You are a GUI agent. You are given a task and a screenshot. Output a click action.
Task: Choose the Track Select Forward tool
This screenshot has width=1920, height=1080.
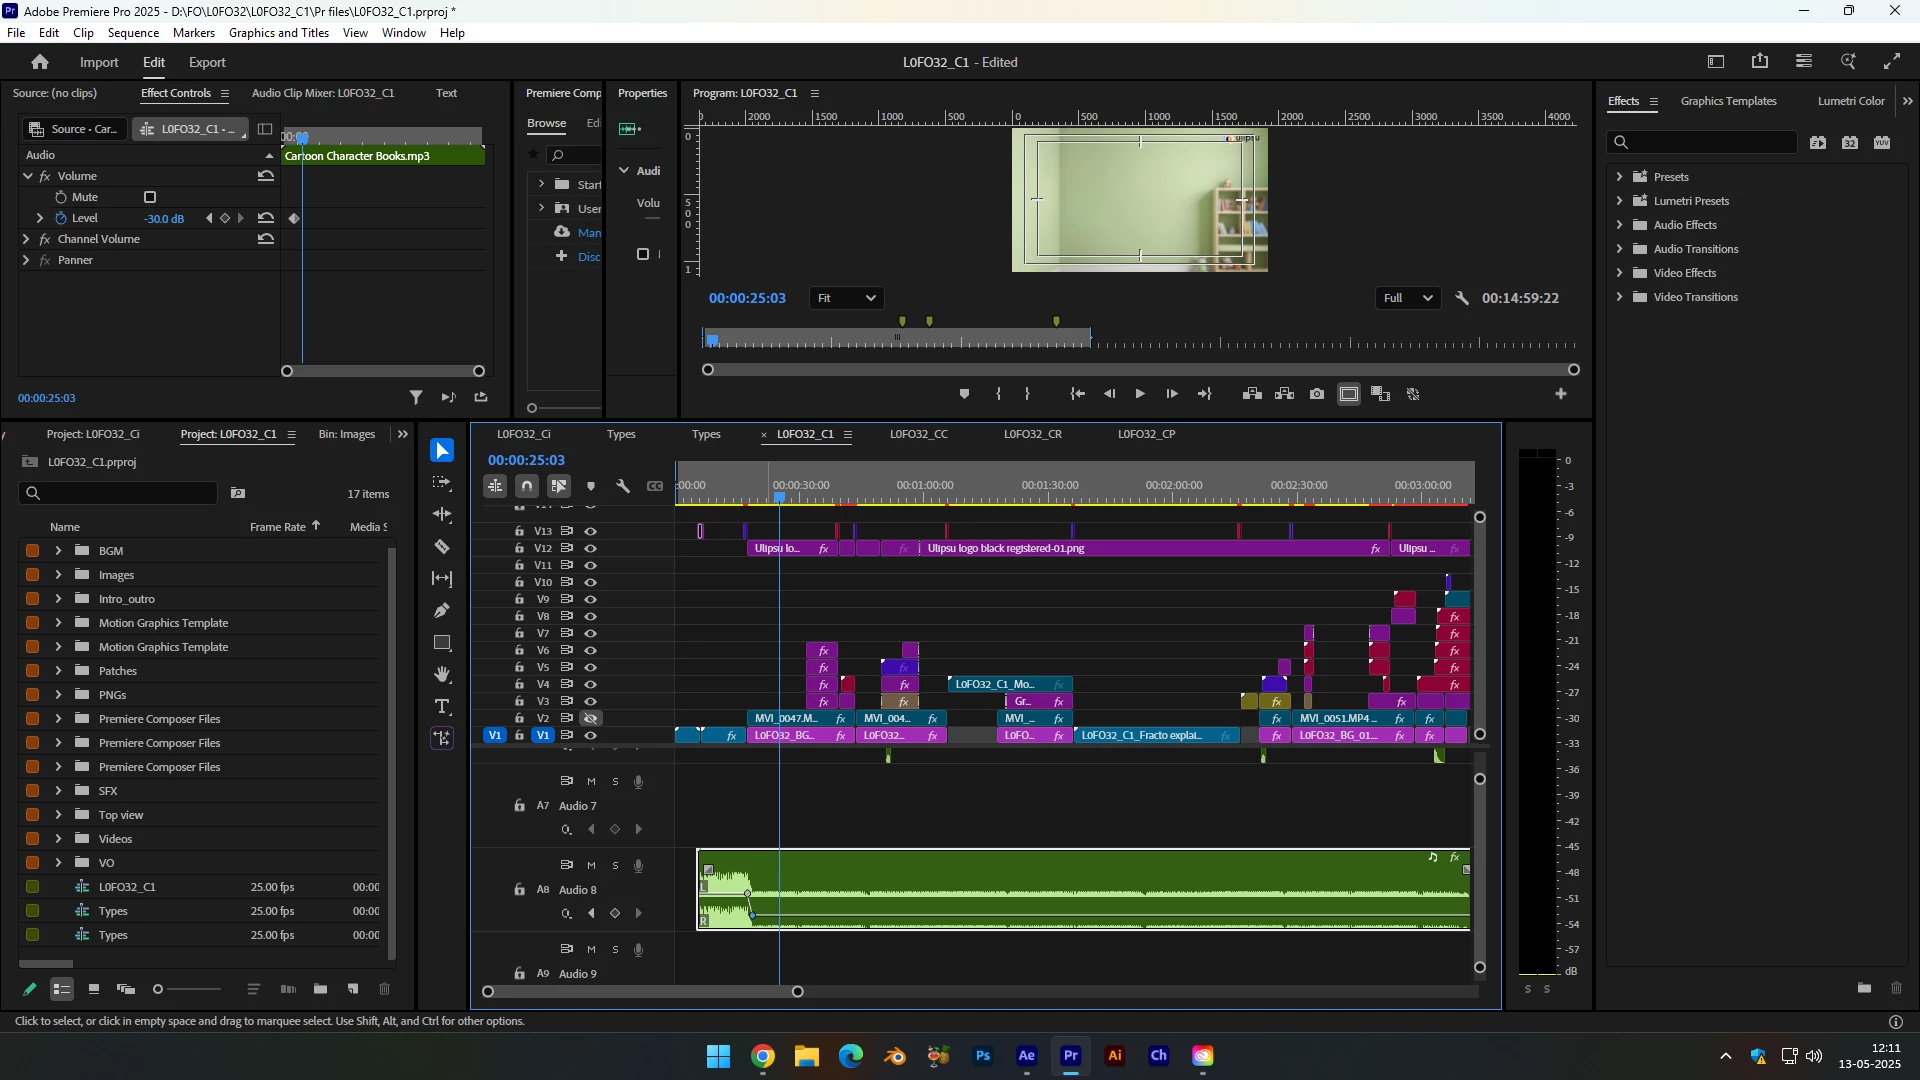(442, 483)
